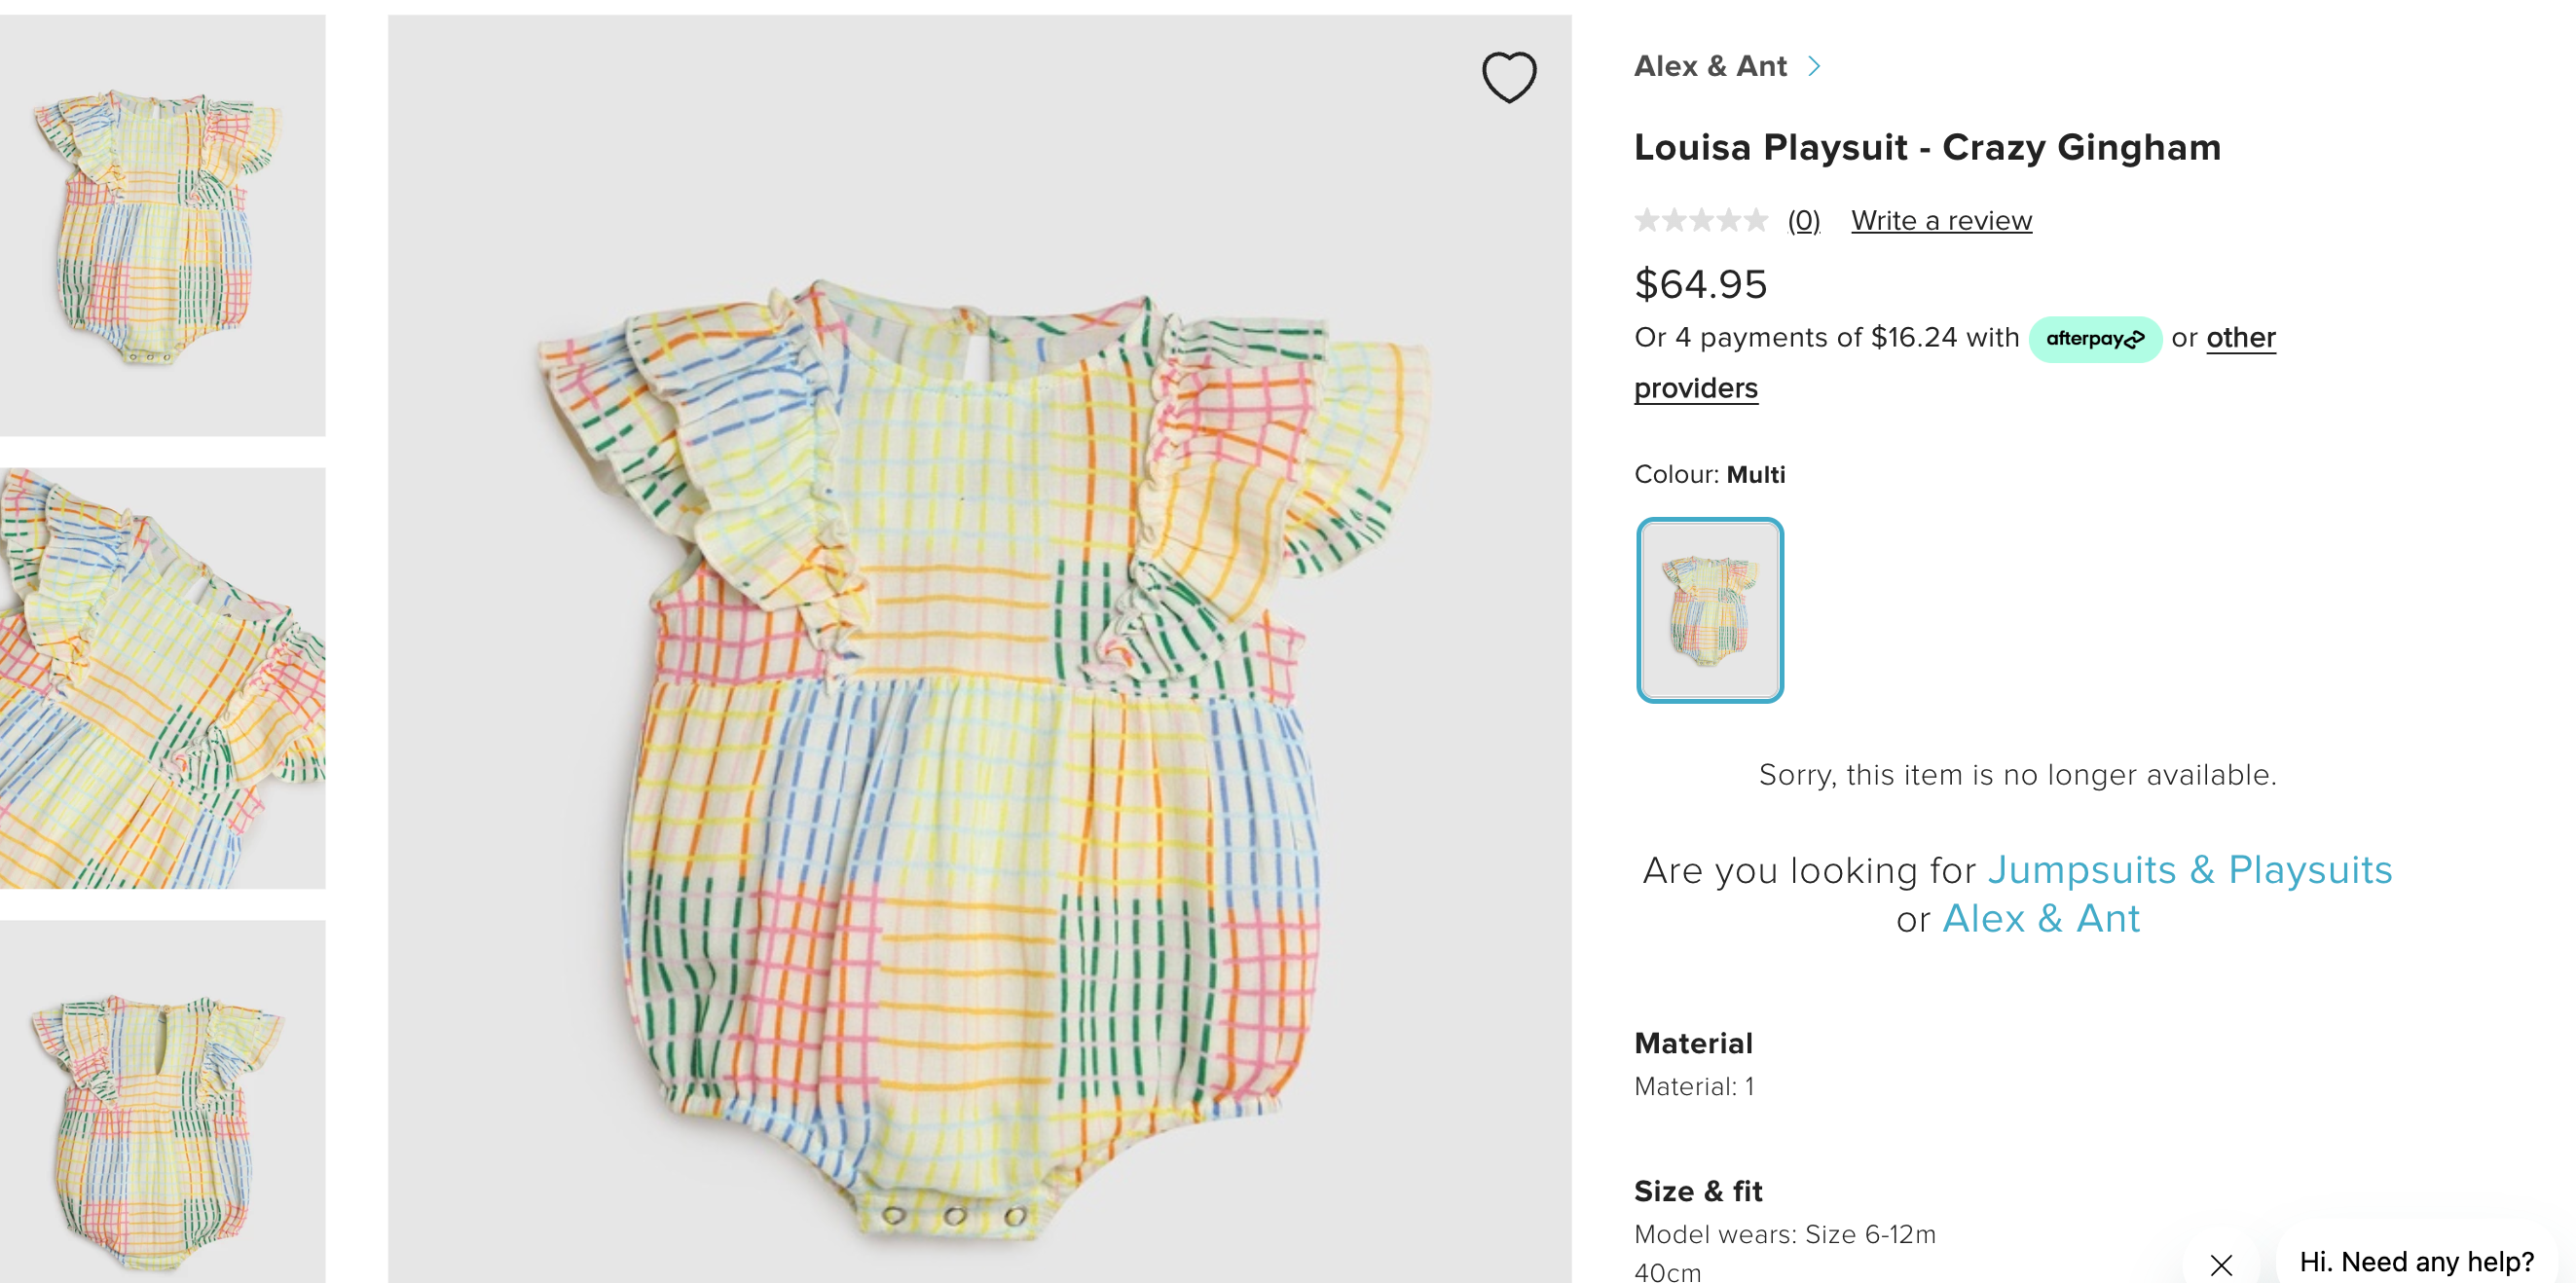This screenshot has width=2576, height=1283.
Task: Select the first front-view playsuit thumbnail
Action: [x=162, y=225]
